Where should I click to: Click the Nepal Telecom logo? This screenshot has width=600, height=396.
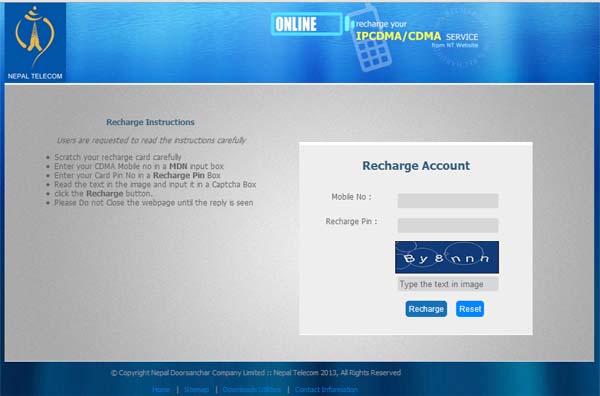pos(35,42)
